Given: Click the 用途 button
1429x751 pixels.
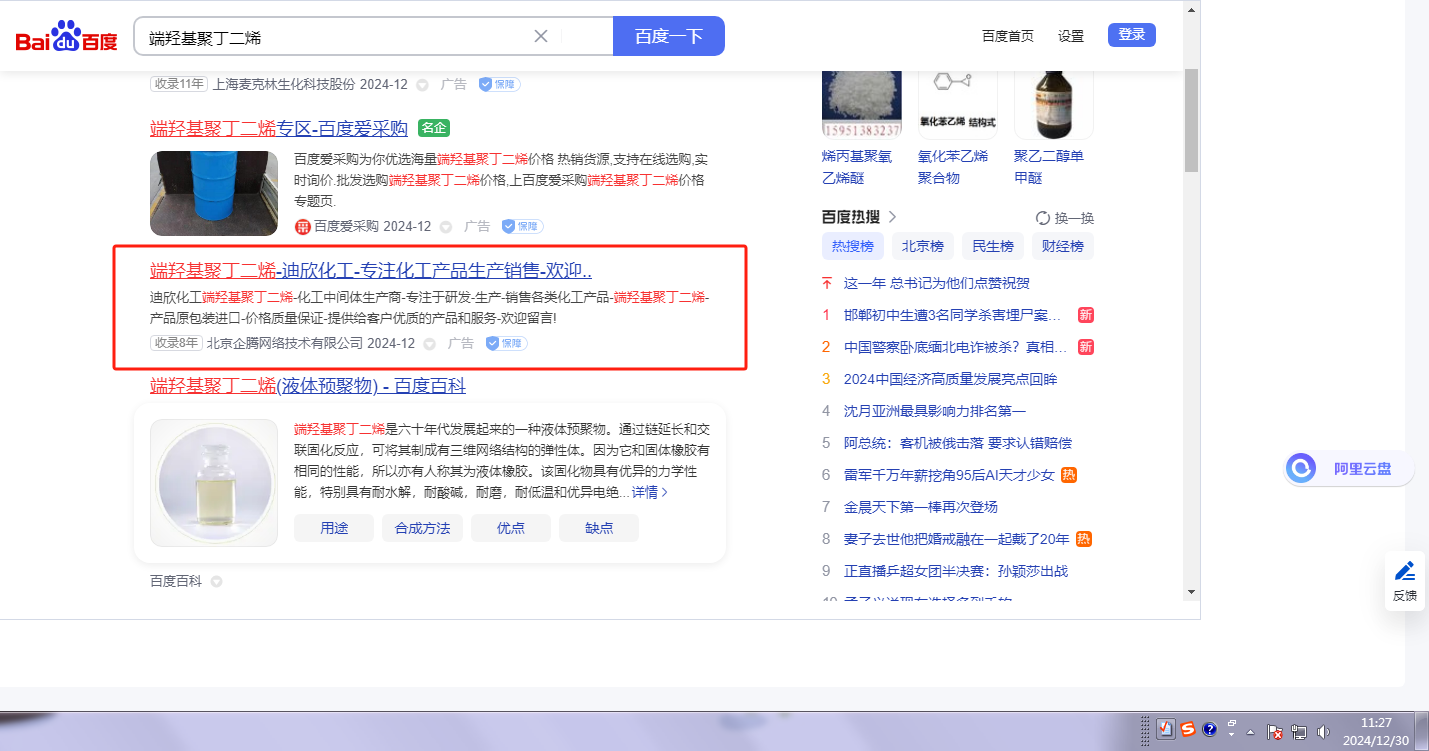Looking at the screenshot, I should pyautogui.click(x=334, y=528).
